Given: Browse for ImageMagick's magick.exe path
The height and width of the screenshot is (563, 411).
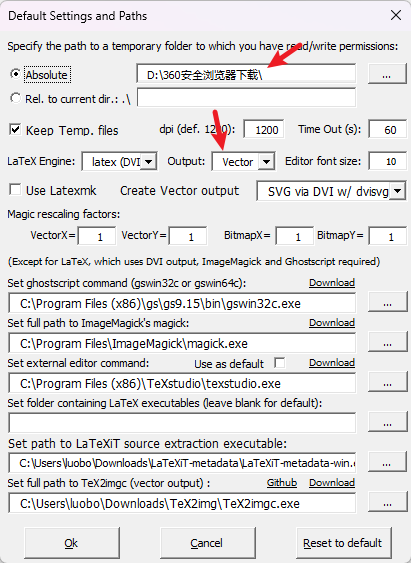Looking at the screenshot, I should 387,343.
